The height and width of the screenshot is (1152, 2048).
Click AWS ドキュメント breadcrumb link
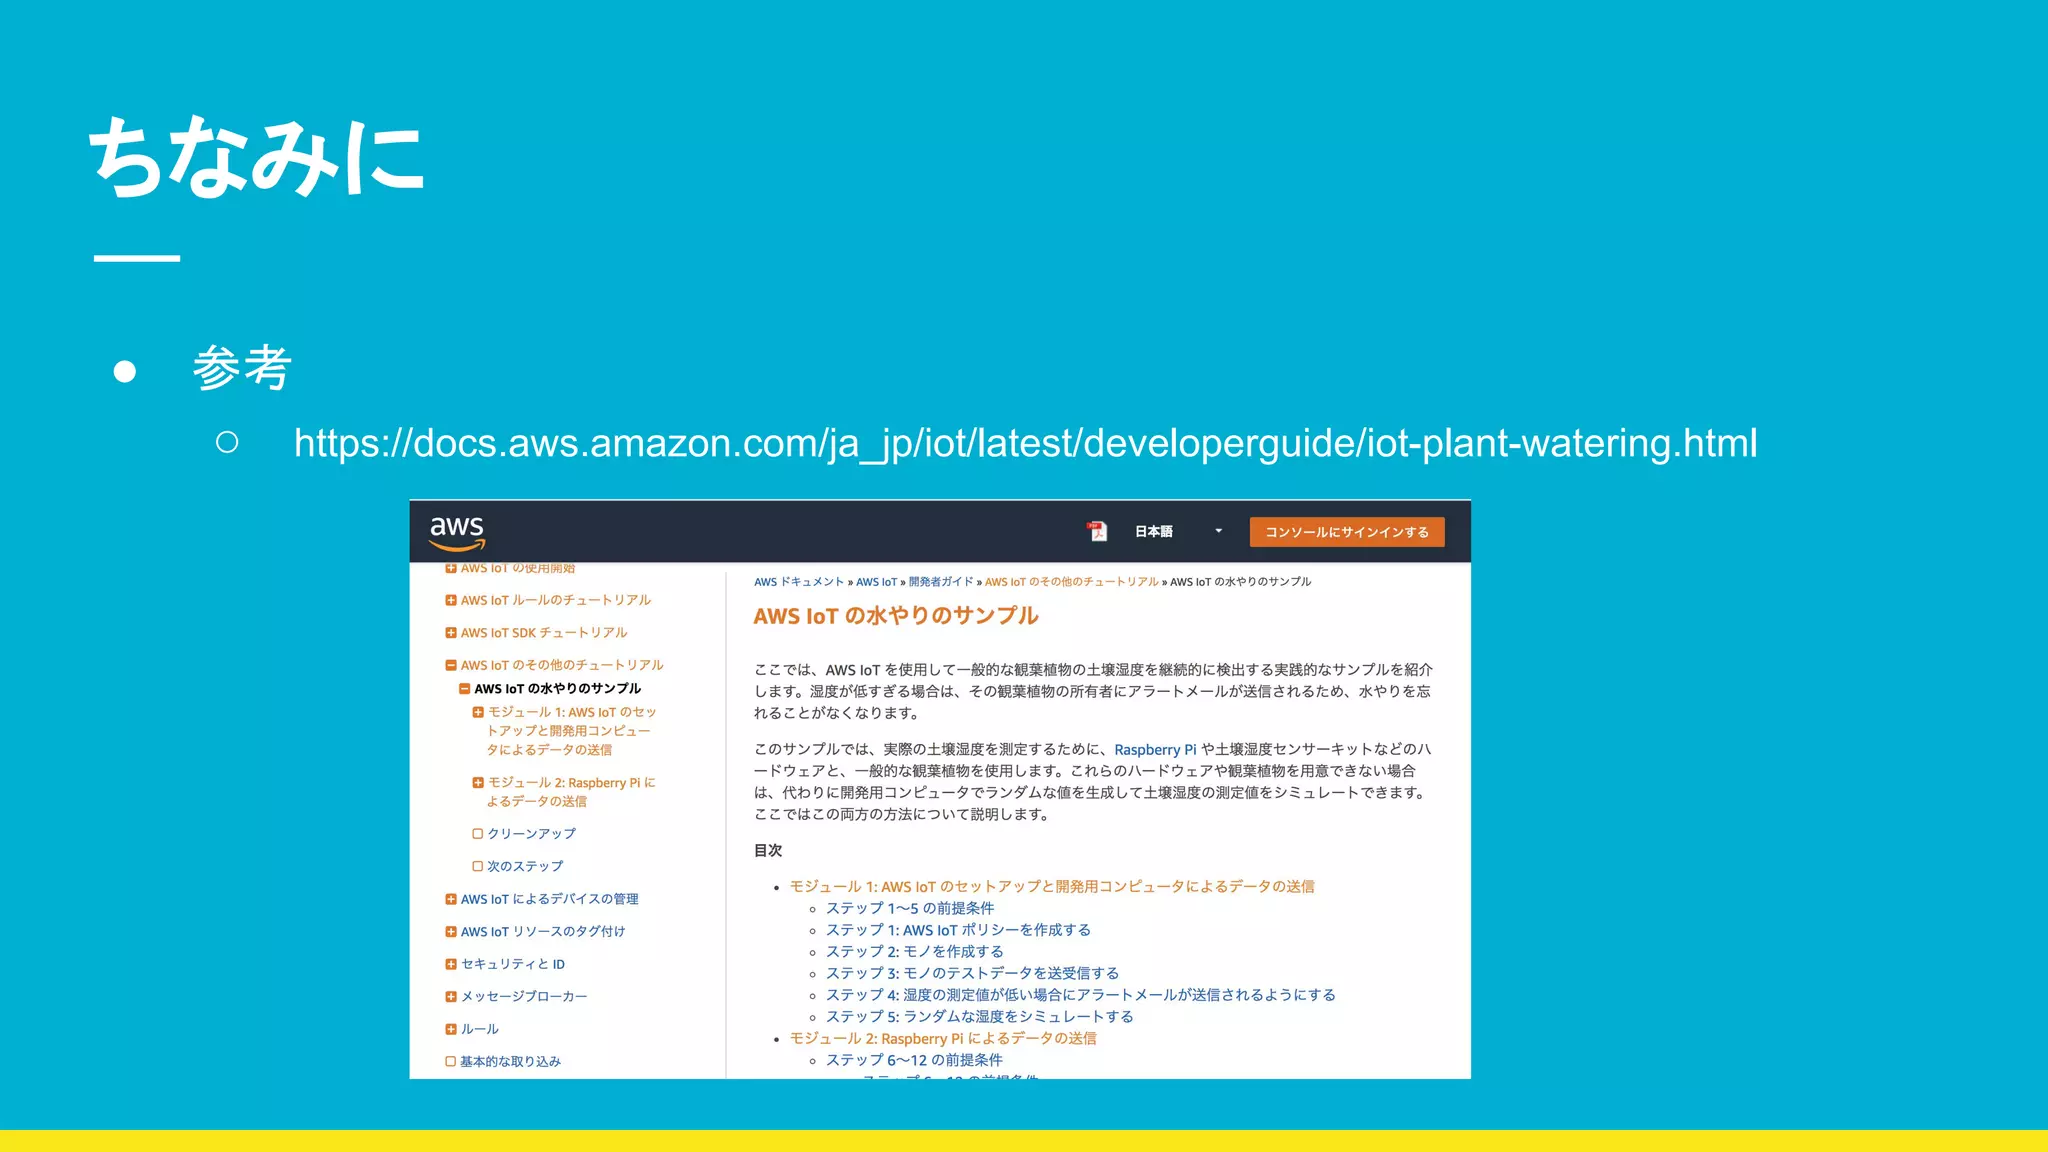799,582
